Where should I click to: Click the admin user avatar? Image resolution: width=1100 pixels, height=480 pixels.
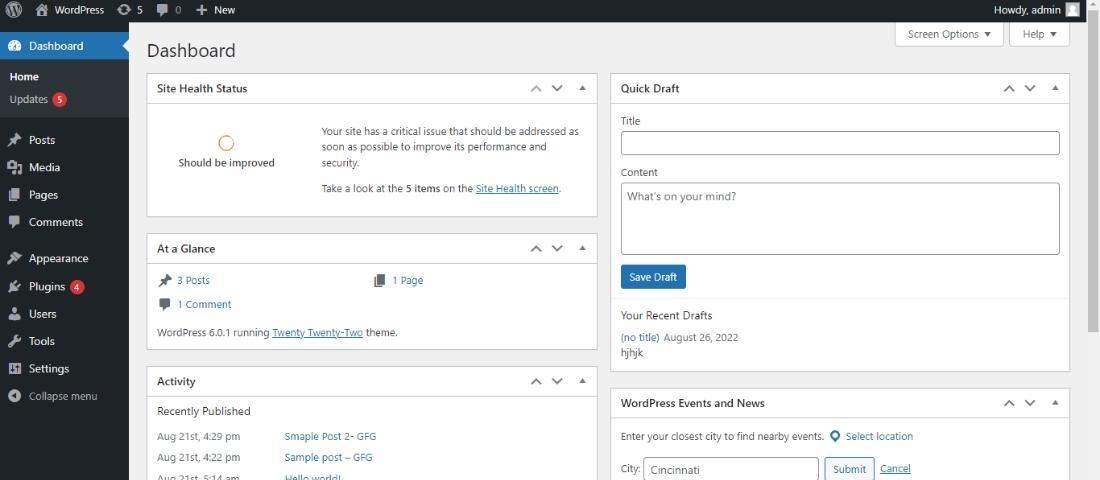tap(1072, 10)
